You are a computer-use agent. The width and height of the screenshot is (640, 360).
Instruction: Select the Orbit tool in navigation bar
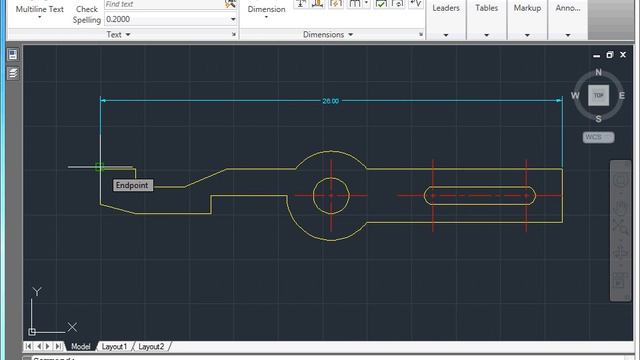click(620, 252)
